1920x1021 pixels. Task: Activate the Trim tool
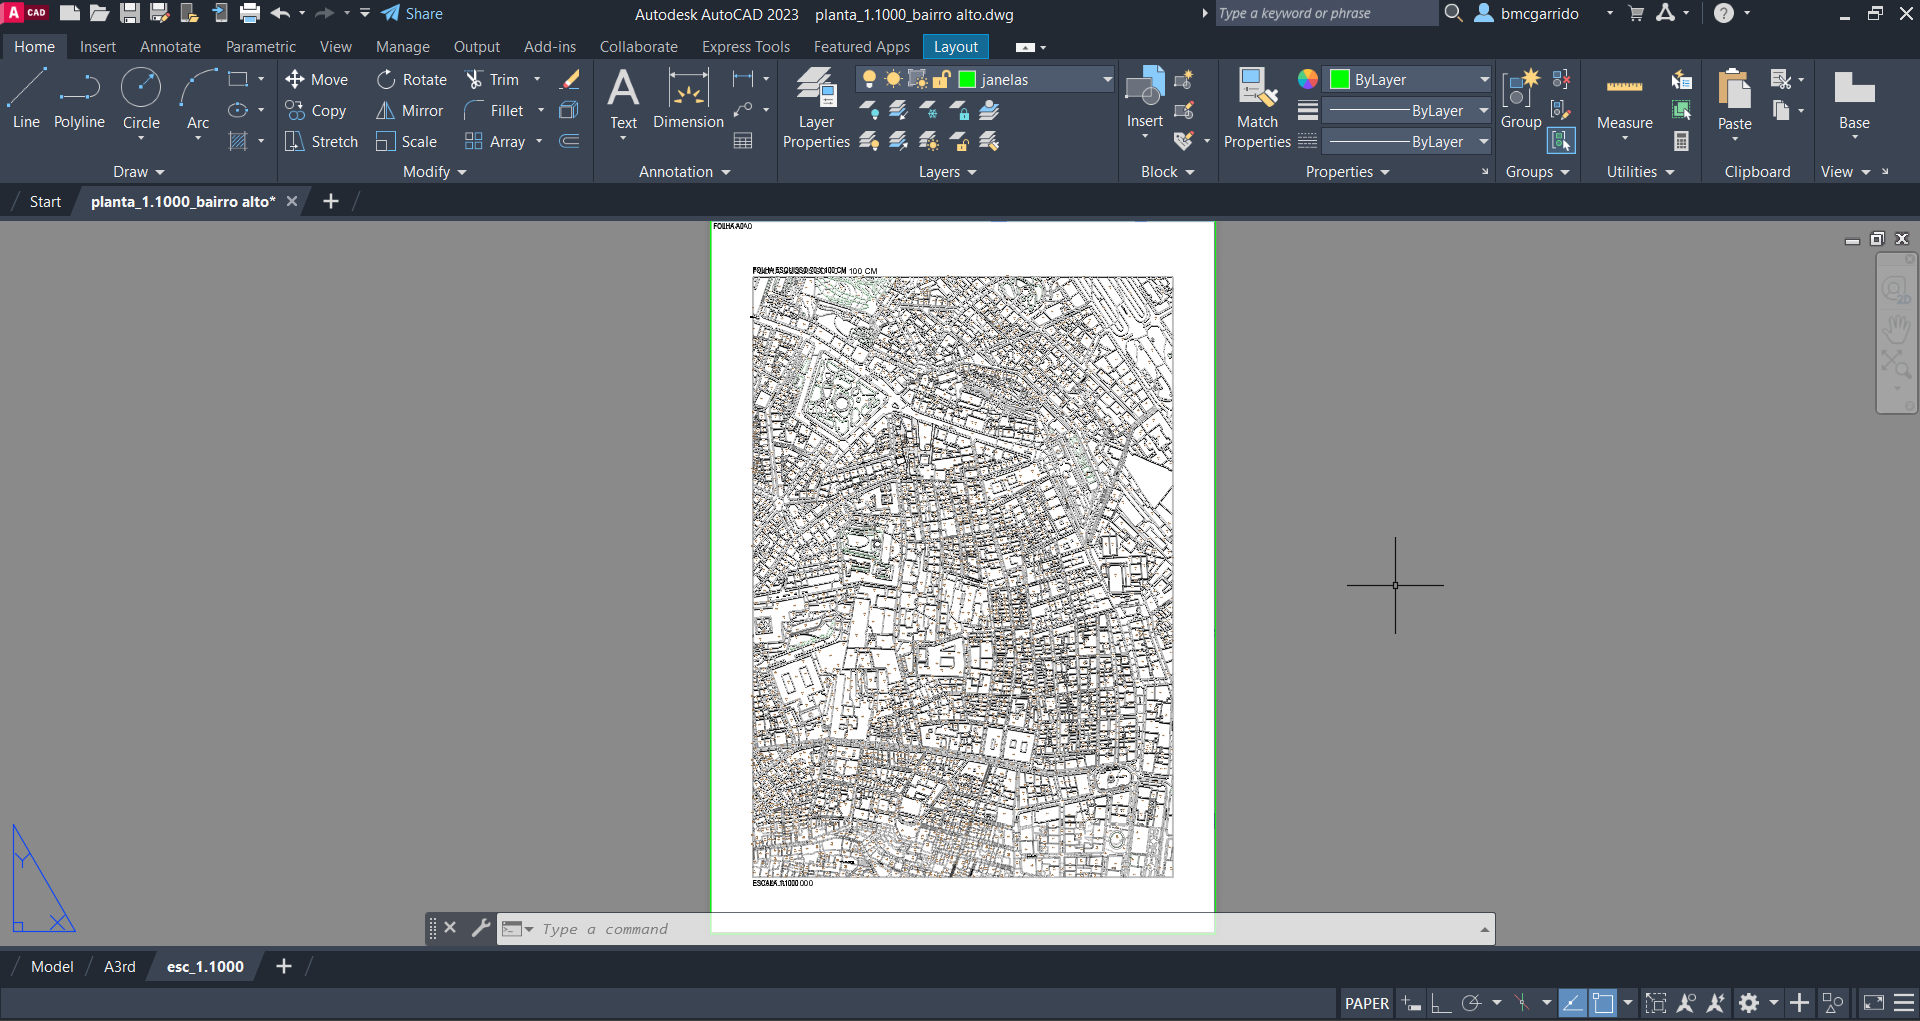pyautogui.click(x=493, y=80)
